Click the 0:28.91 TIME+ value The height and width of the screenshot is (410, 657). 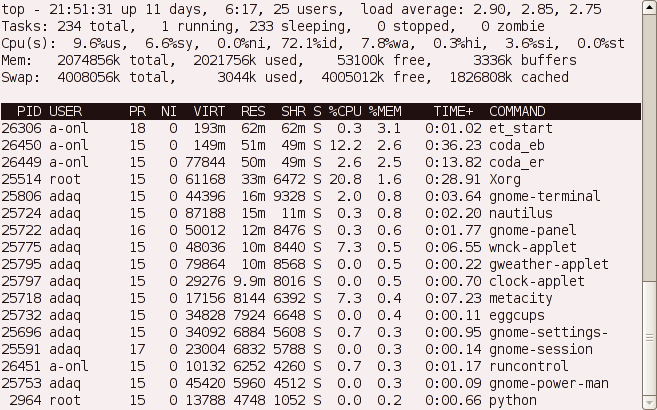453,180
